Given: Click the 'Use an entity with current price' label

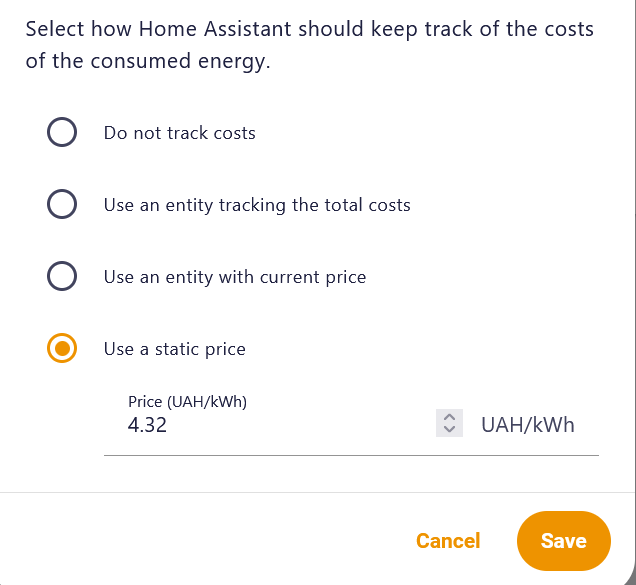Looking at the screenshot, I should (x=235, y=277).
